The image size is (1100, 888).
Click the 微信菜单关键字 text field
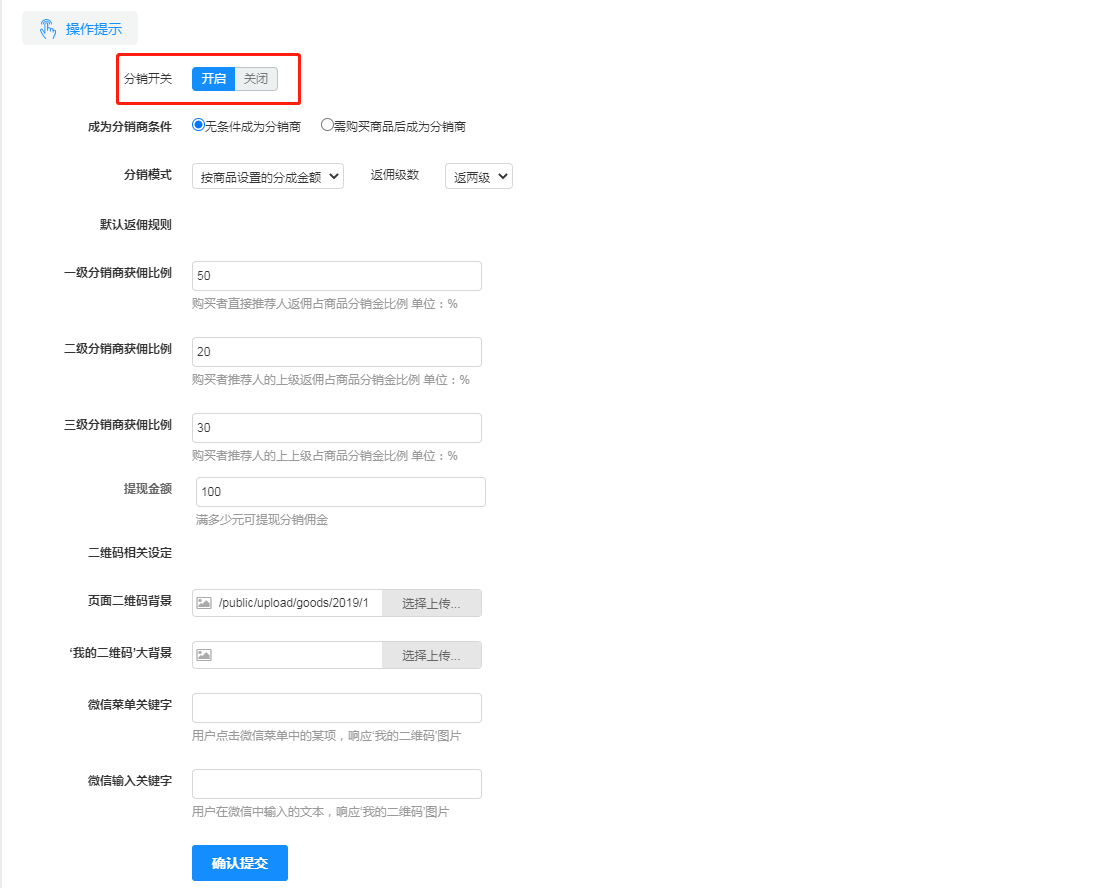pyautogui.click(x=336, y=707)
